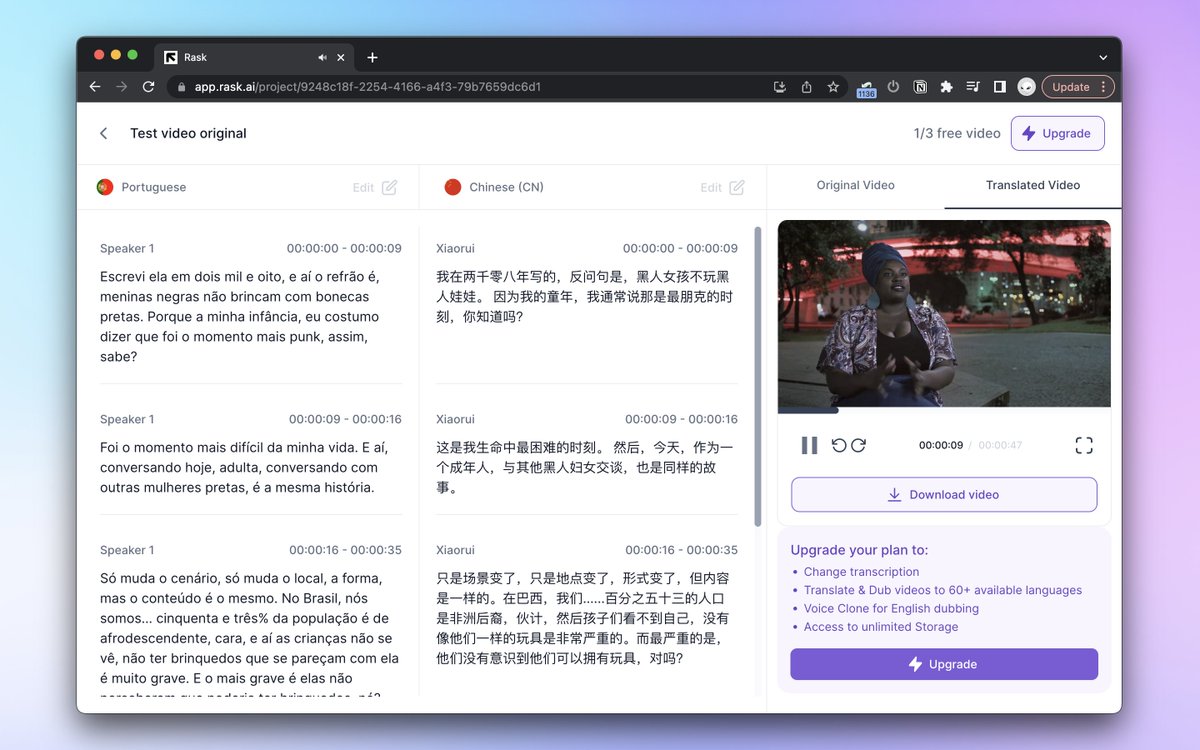Click Chinese timestamp 00:00:16 - 00:00:35
The width and height of the screenshot is (1200, 750).
(x=681, y=550)
